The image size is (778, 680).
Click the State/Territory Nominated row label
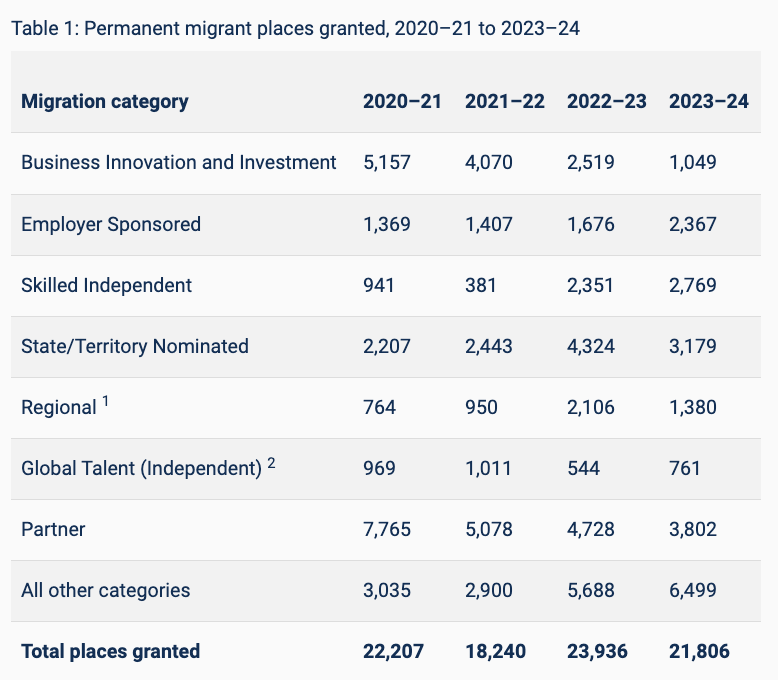[x=135, y=346]
